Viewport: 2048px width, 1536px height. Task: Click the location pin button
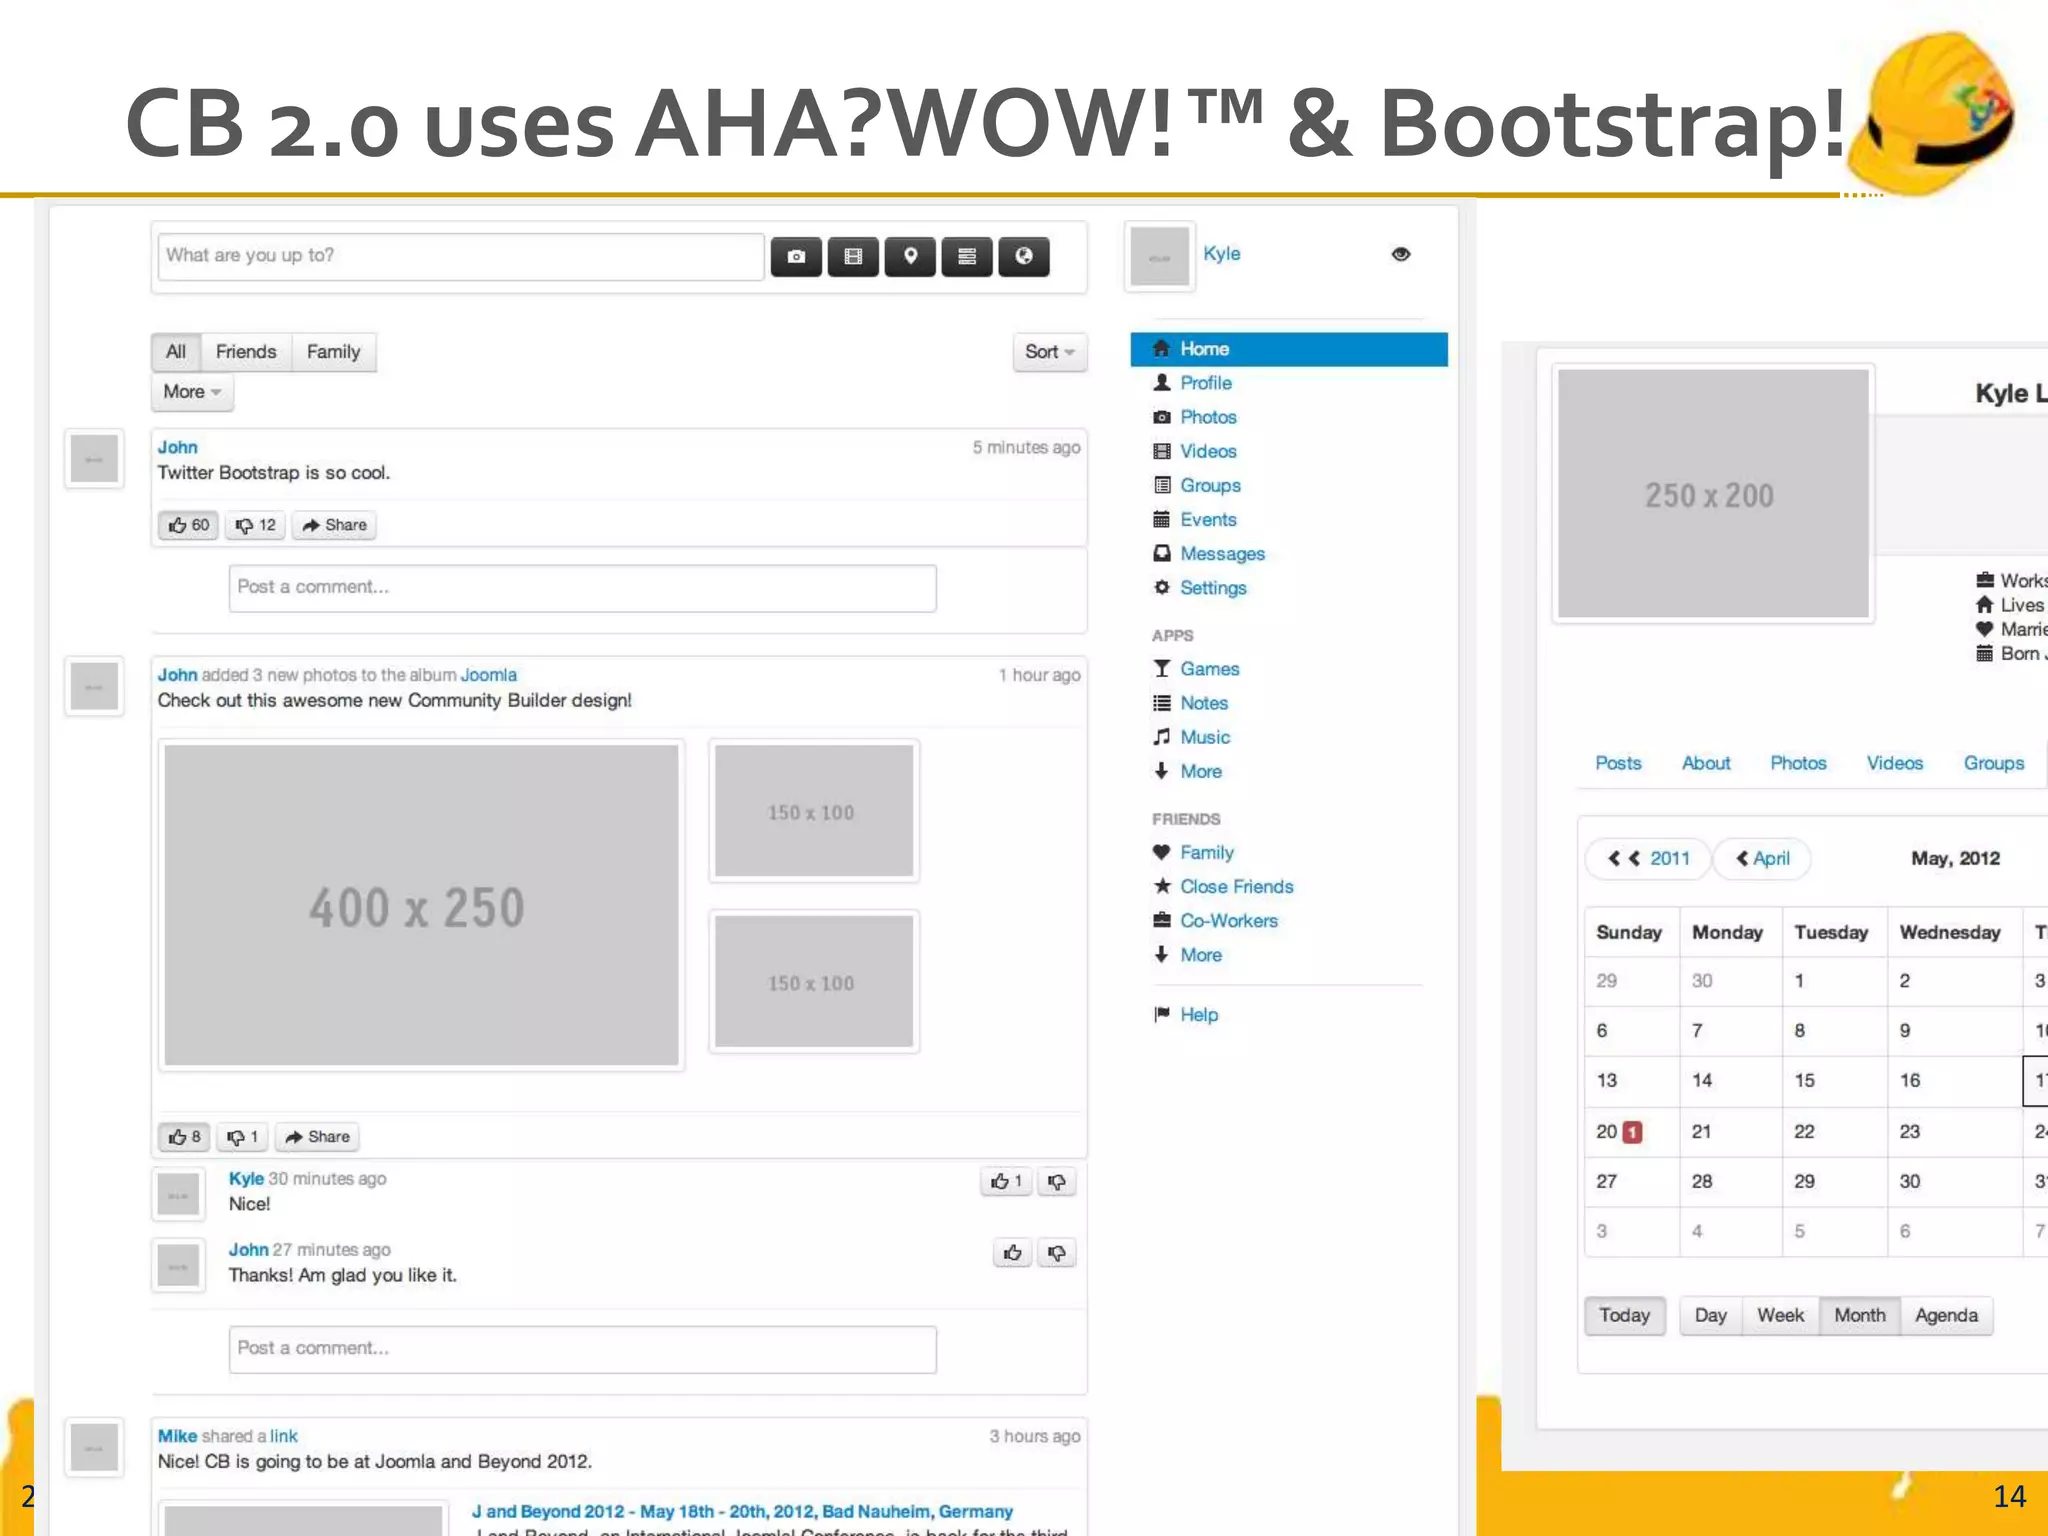[x=910, y=257]
